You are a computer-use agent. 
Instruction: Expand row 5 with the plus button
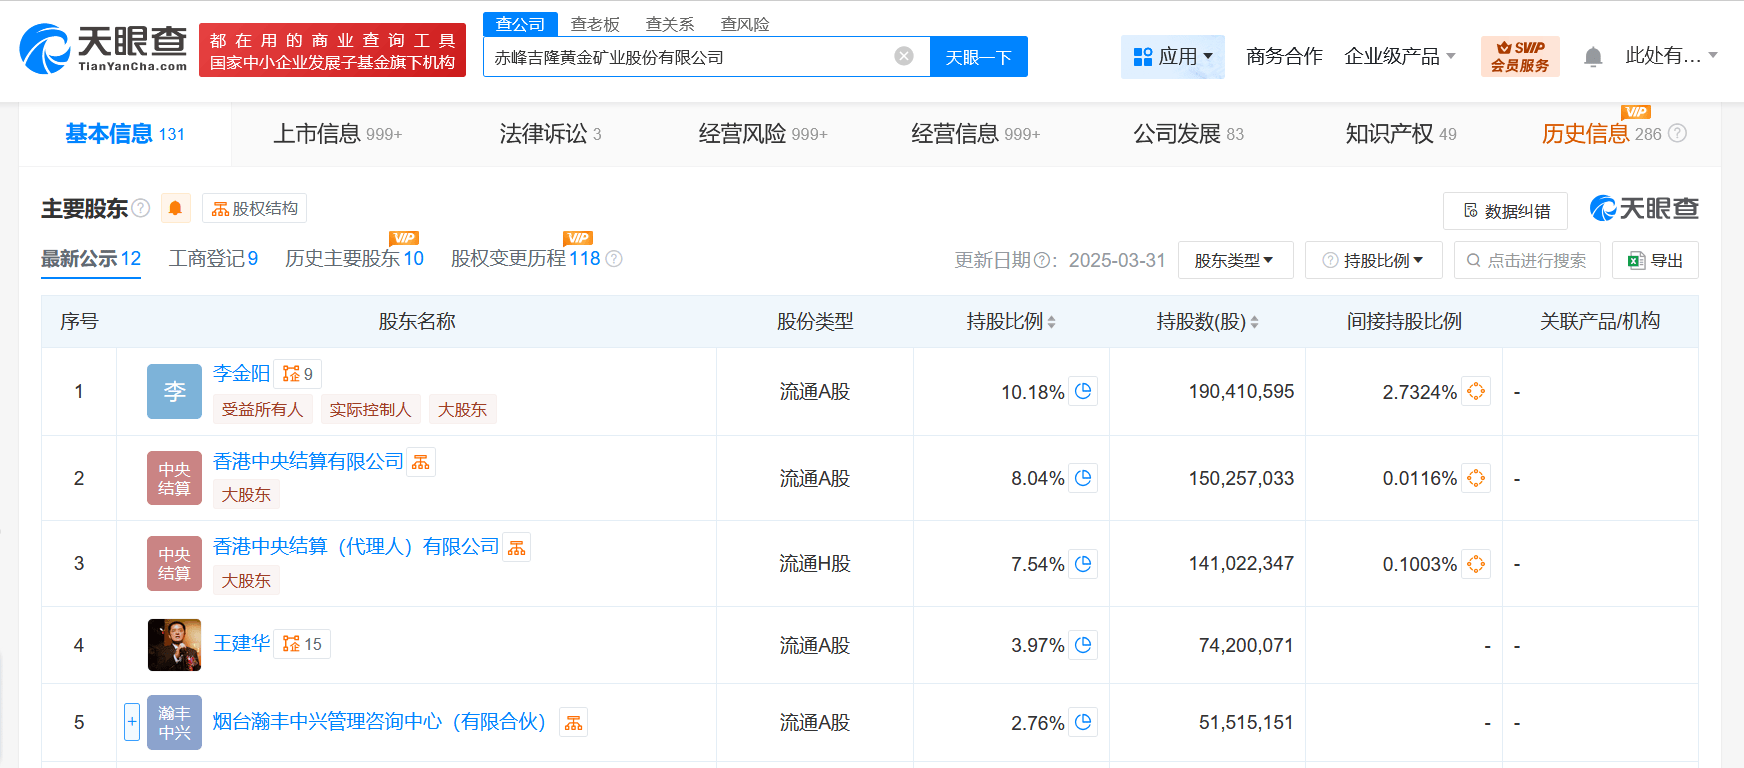tap(131, 722)
